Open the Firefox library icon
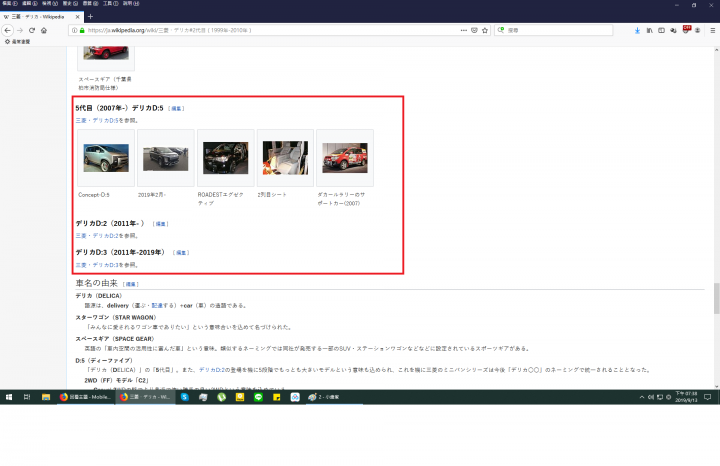Viewport: 720px width, 466px height. [x=649, y=30]
